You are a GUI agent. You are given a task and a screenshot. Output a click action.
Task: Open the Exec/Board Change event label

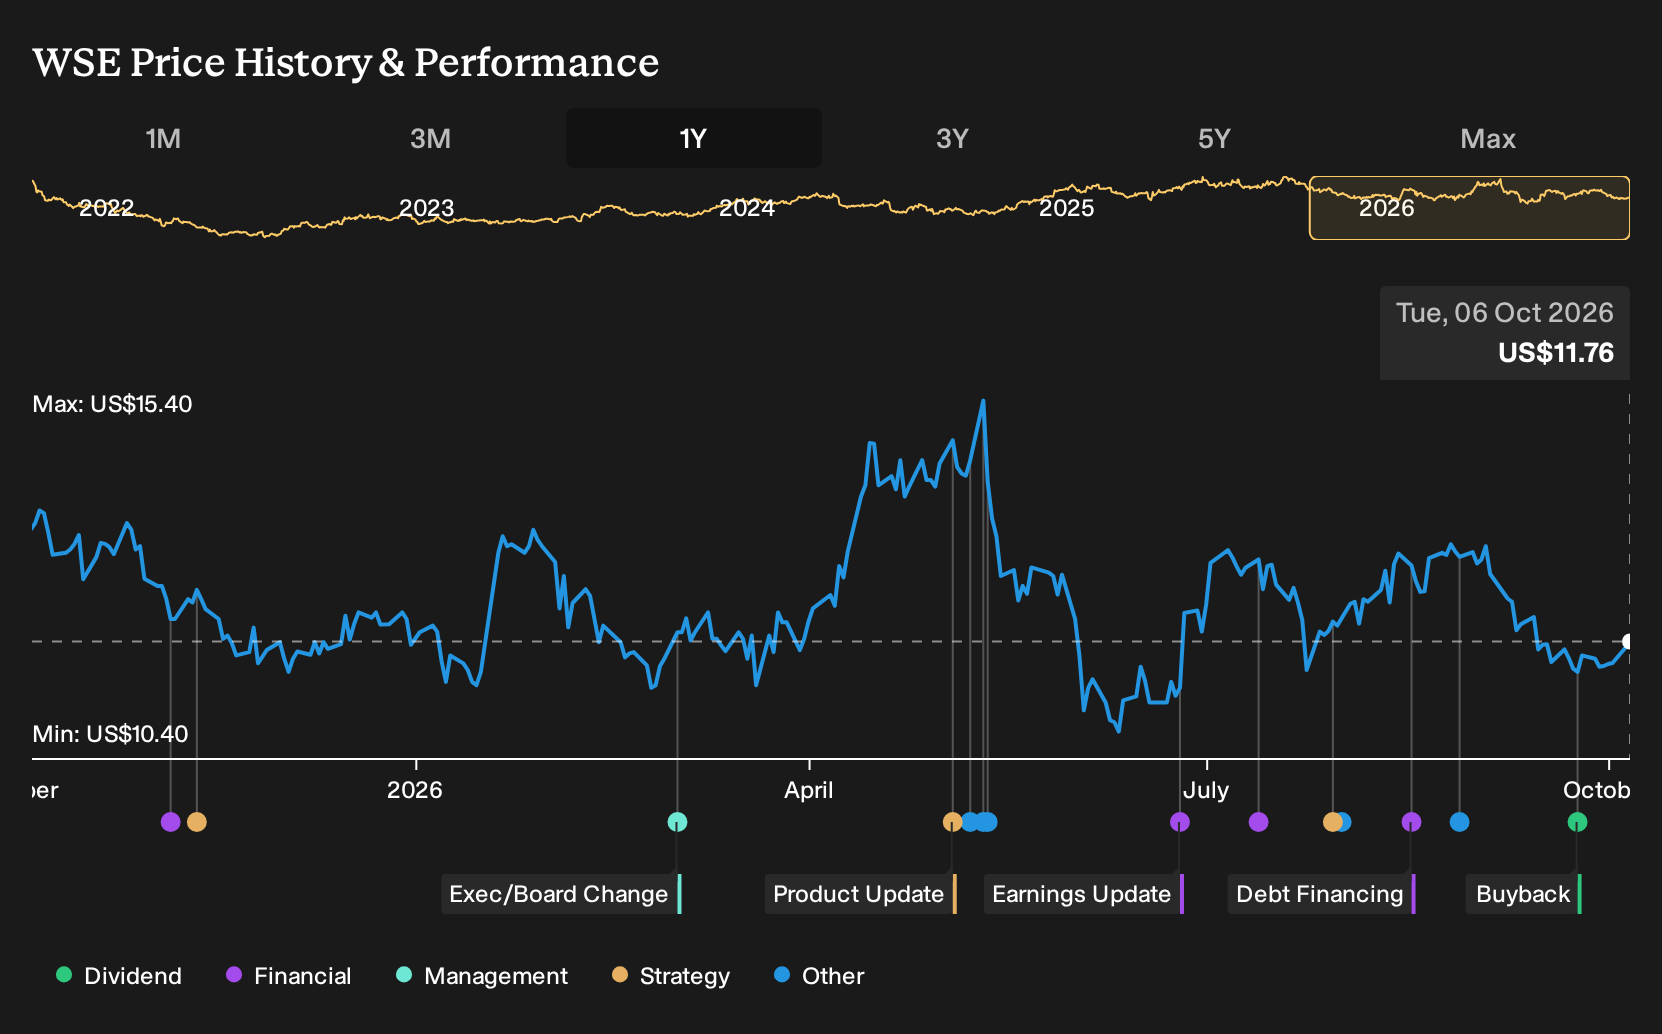point(561,894)
